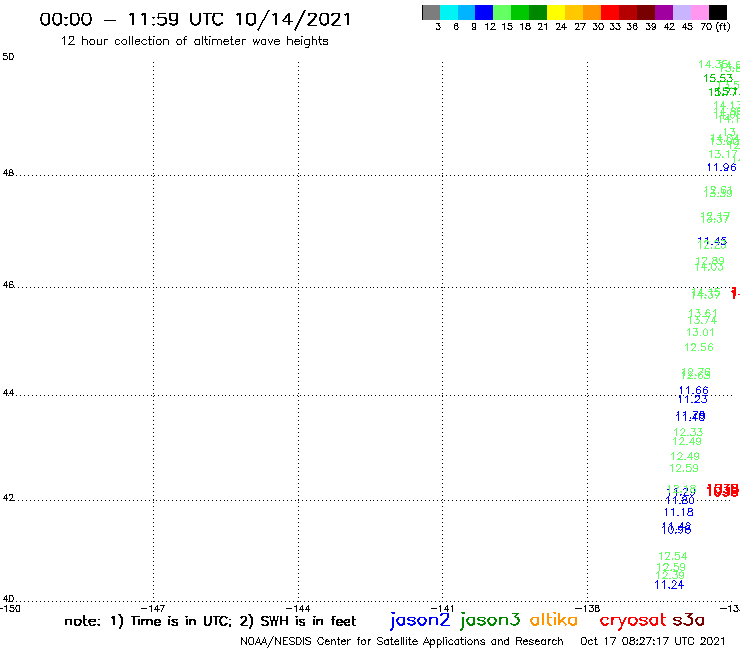Click the 15.53 wave height value
740x650 pixels.
[x=718, y=78]
